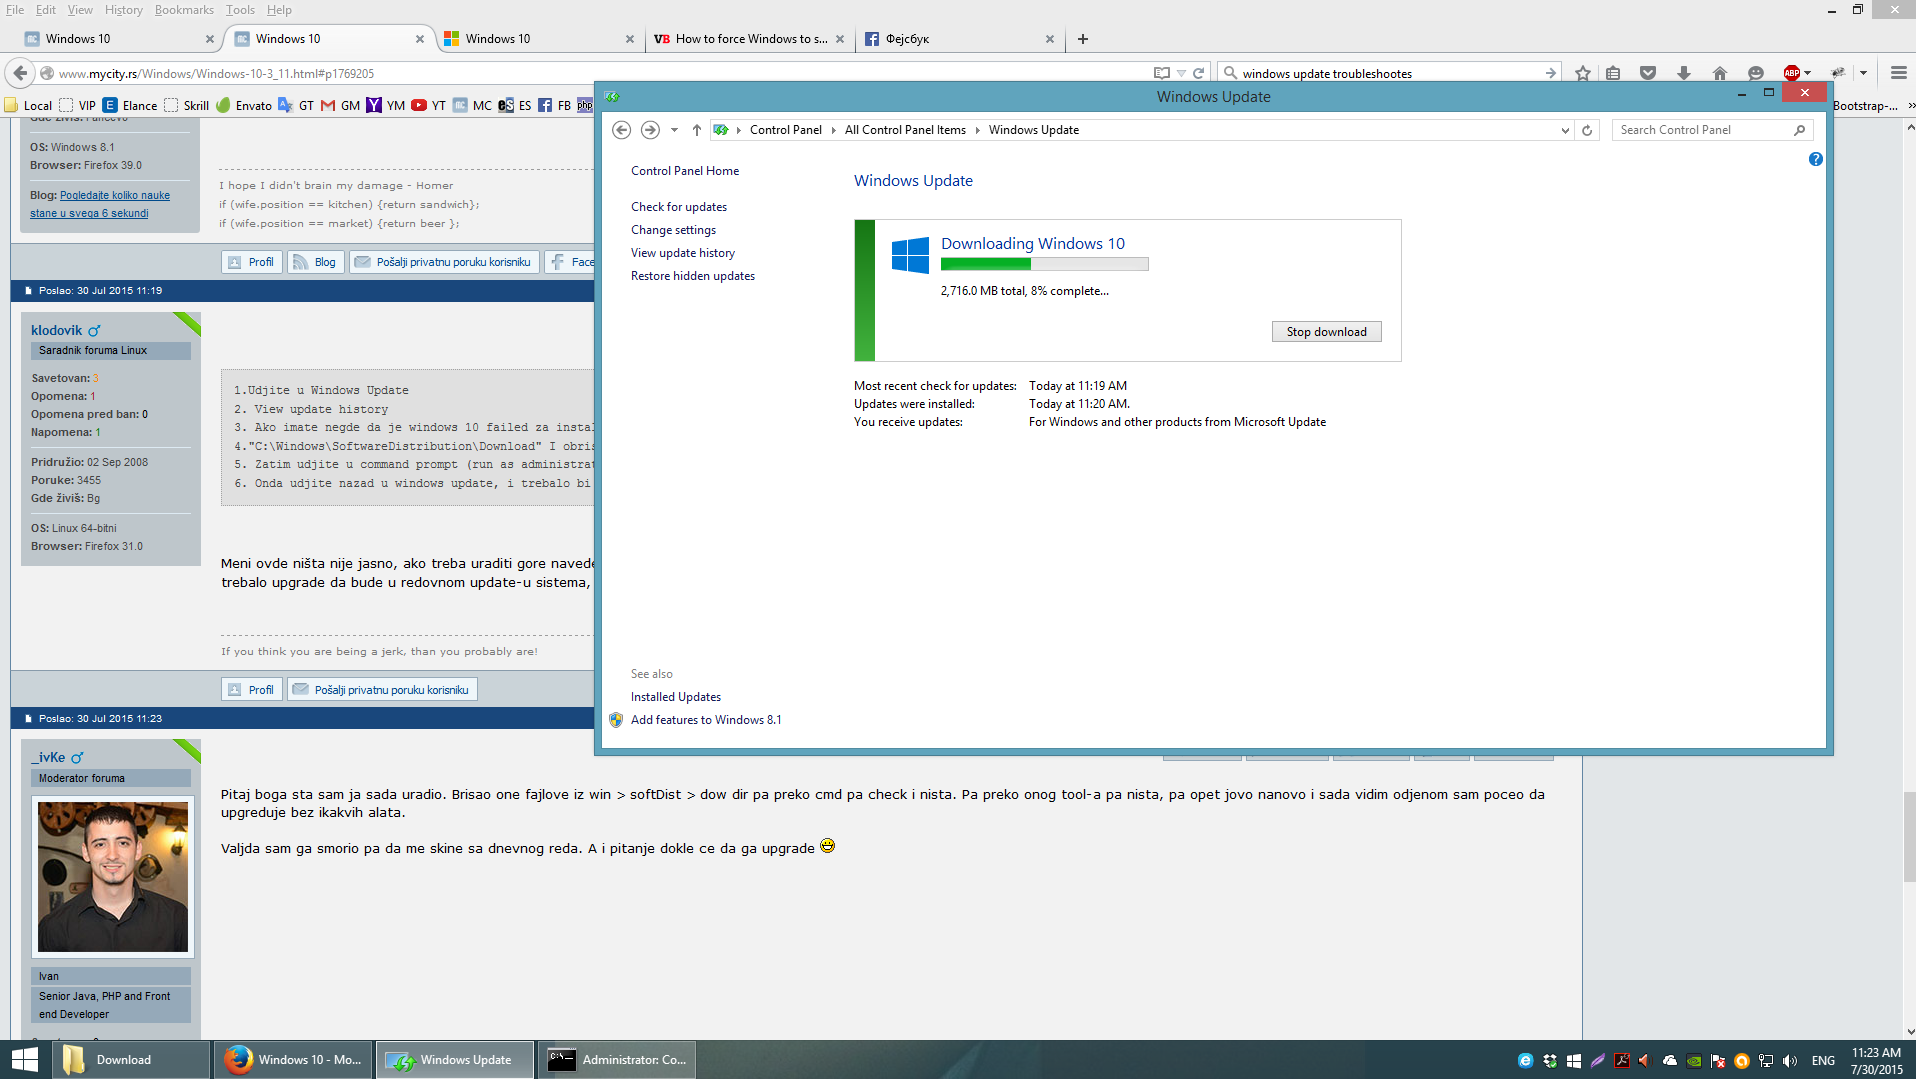Screen dimensions: 1916x1079
Task: Open Adblock Plus dropdown arrow
Action: click(x=1808, y=73)
